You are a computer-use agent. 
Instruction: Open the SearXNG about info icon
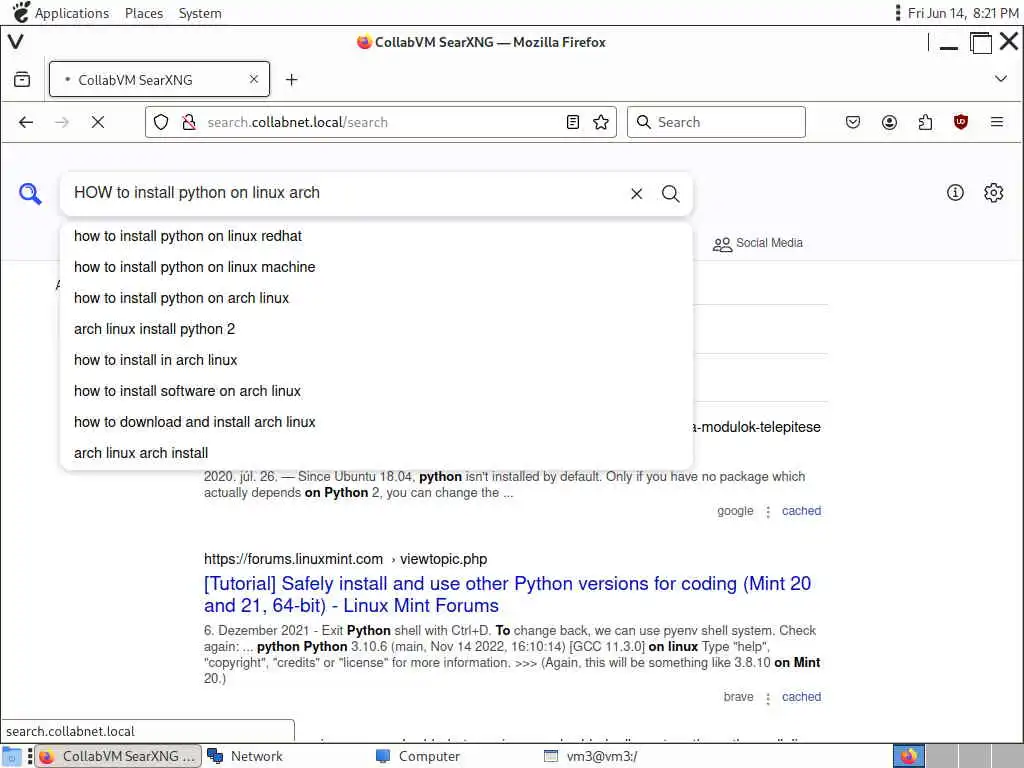[955, 193]
